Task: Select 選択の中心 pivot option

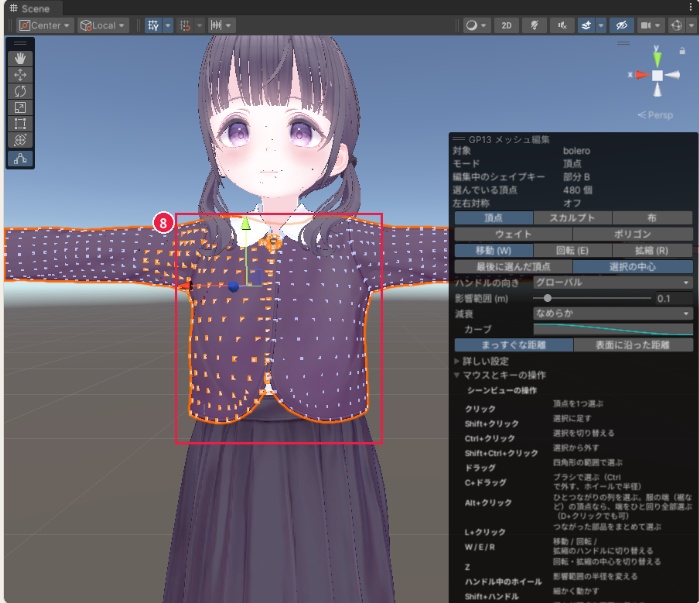Action: tap(633, 267)
